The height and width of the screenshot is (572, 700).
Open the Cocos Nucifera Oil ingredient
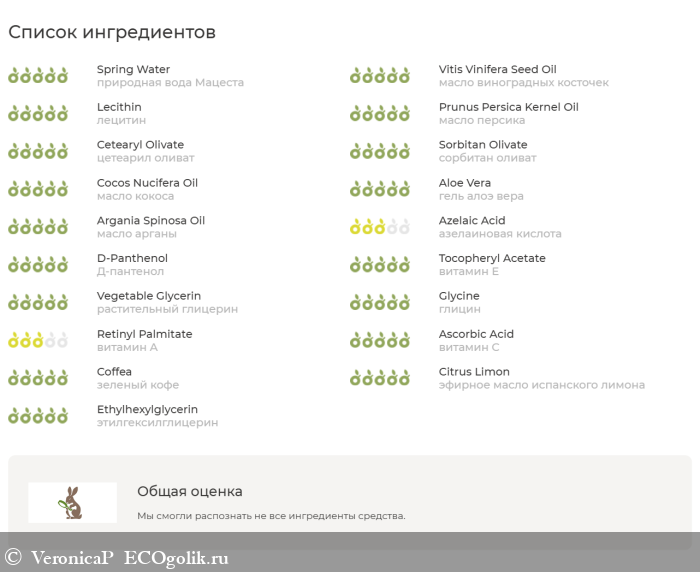point(147,183)
